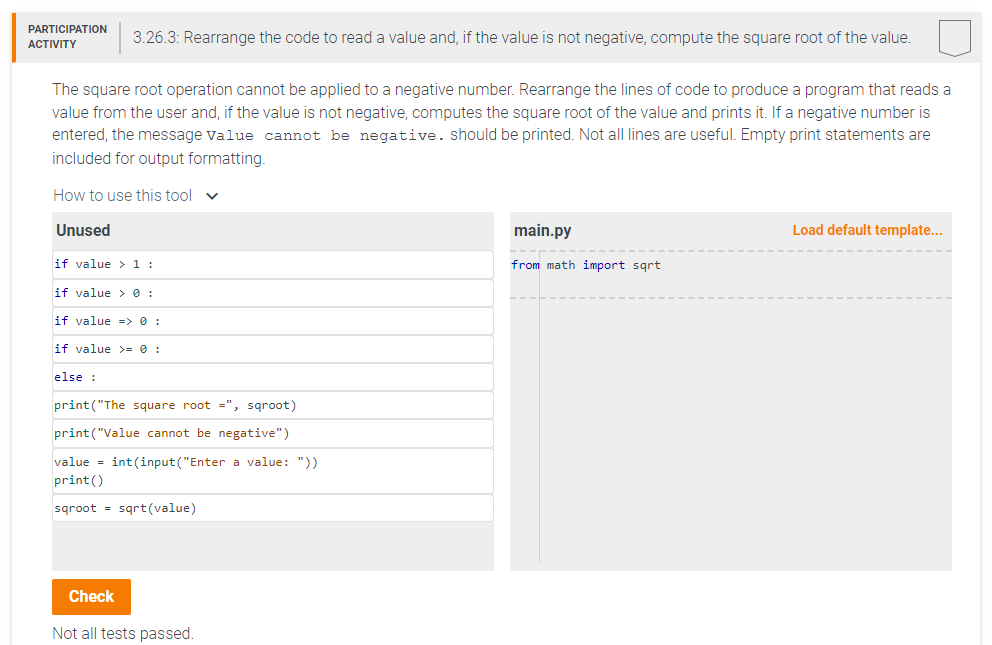Select the 'if value > 1 :' code block
The image size is (992, 645).
(x=272, y=264)
